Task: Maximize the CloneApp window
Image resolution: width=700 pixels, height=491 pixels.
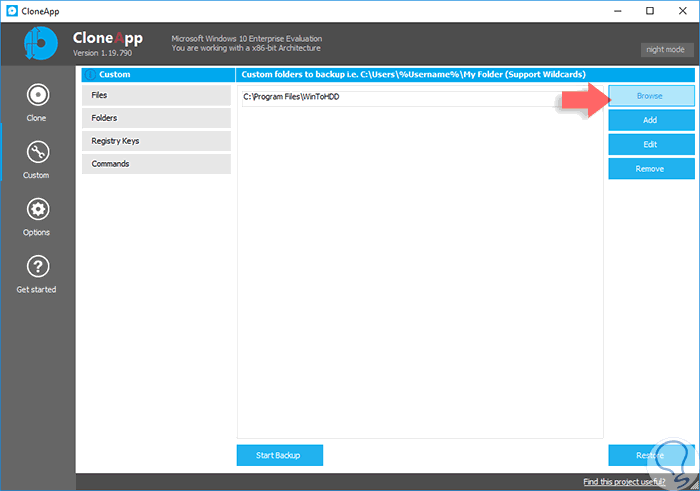Action: click(650, 11)
